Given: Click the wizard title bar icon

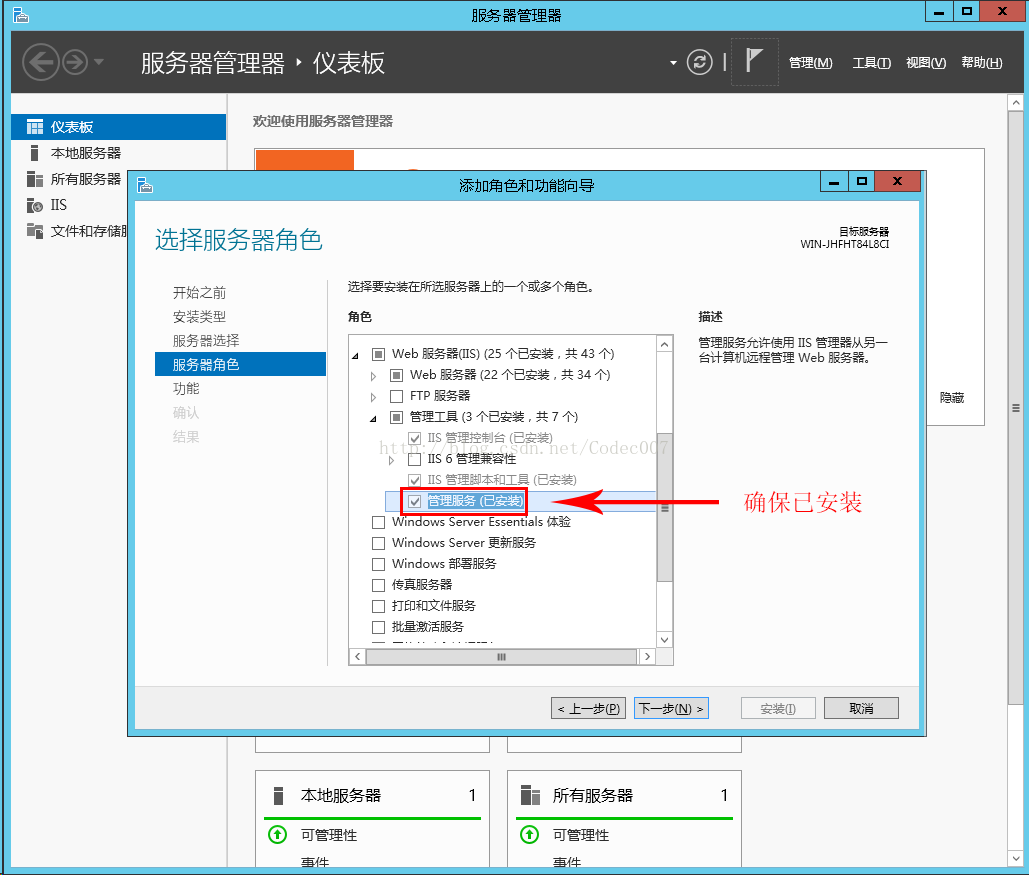Looking at the screenshot, I should (x=145, y=186).
